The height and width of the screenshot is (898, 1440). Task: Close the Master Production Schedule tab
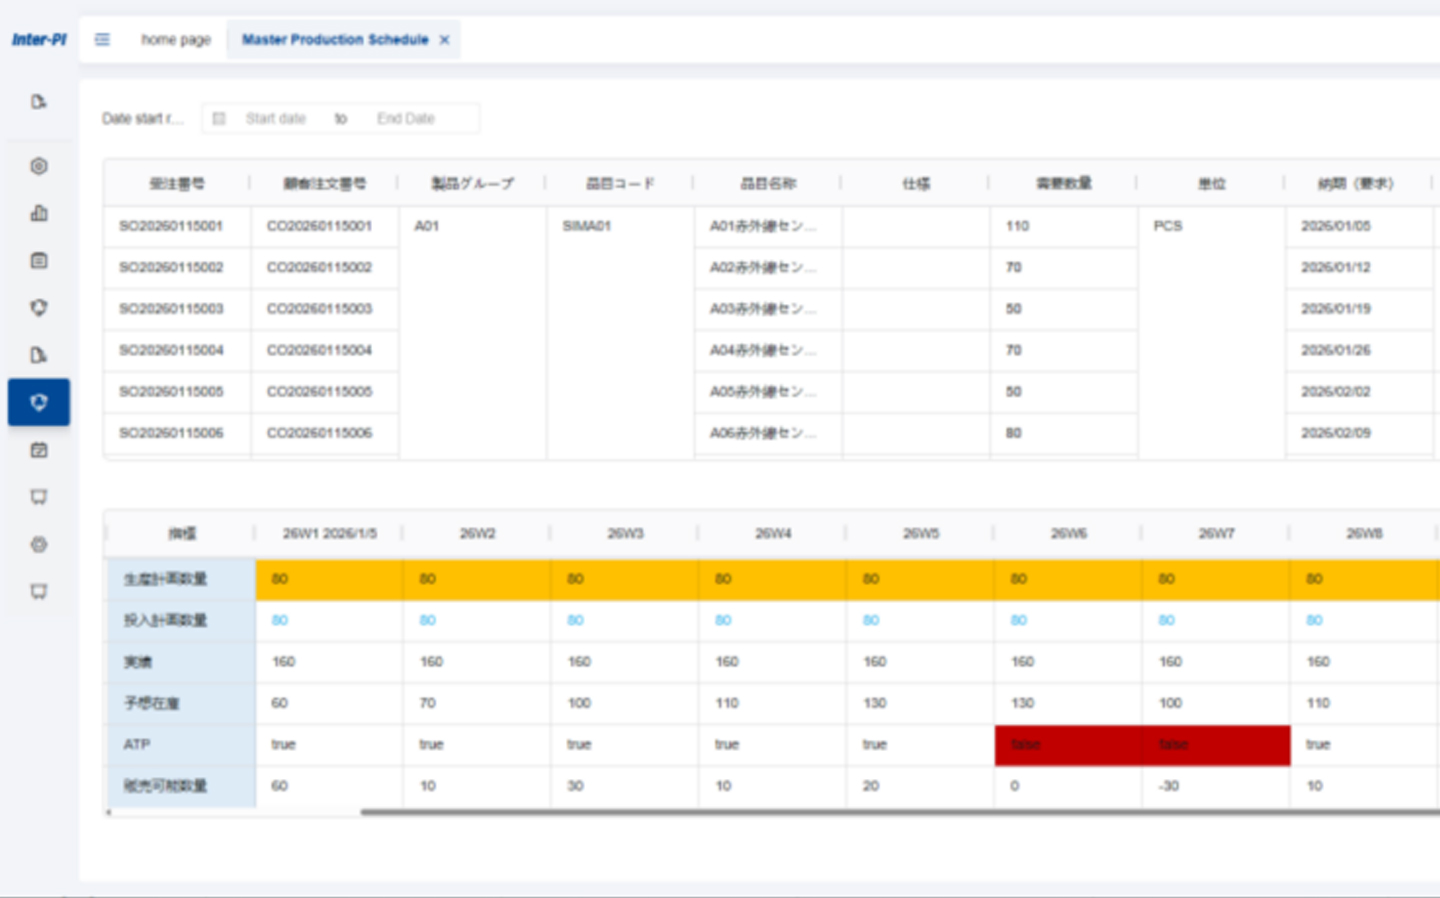click(445, 40)
